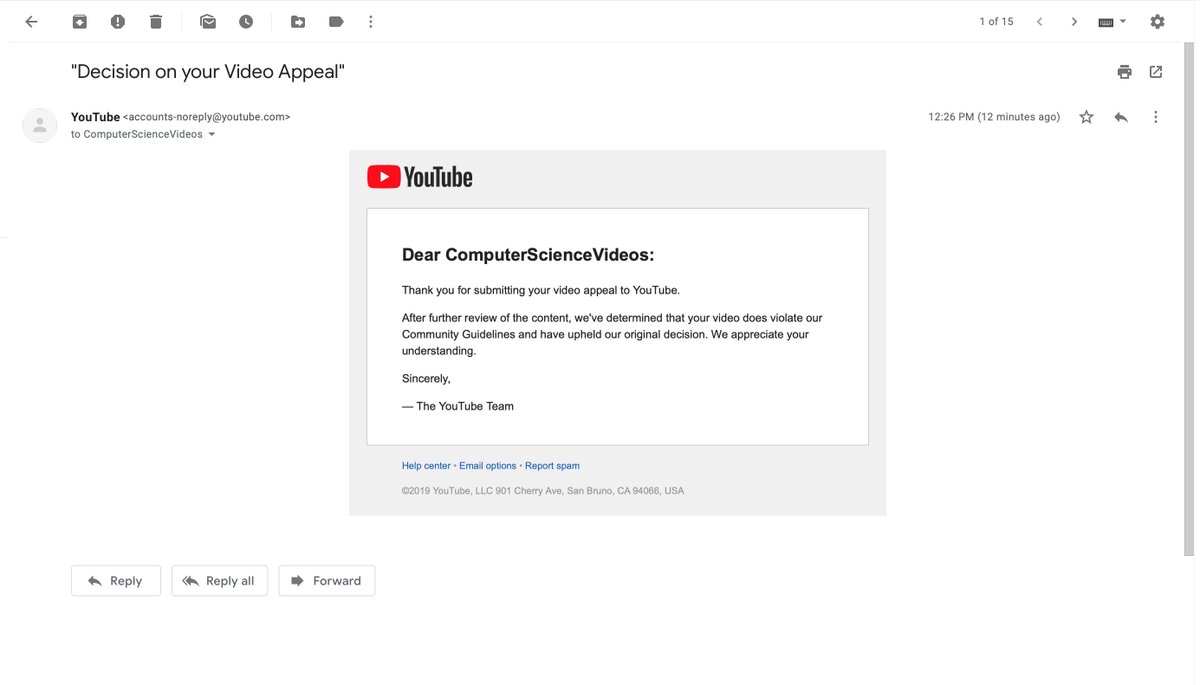Click The YouTube Team signature
The width and height of the screenshot is (1200, 685).
click(458, 406)
